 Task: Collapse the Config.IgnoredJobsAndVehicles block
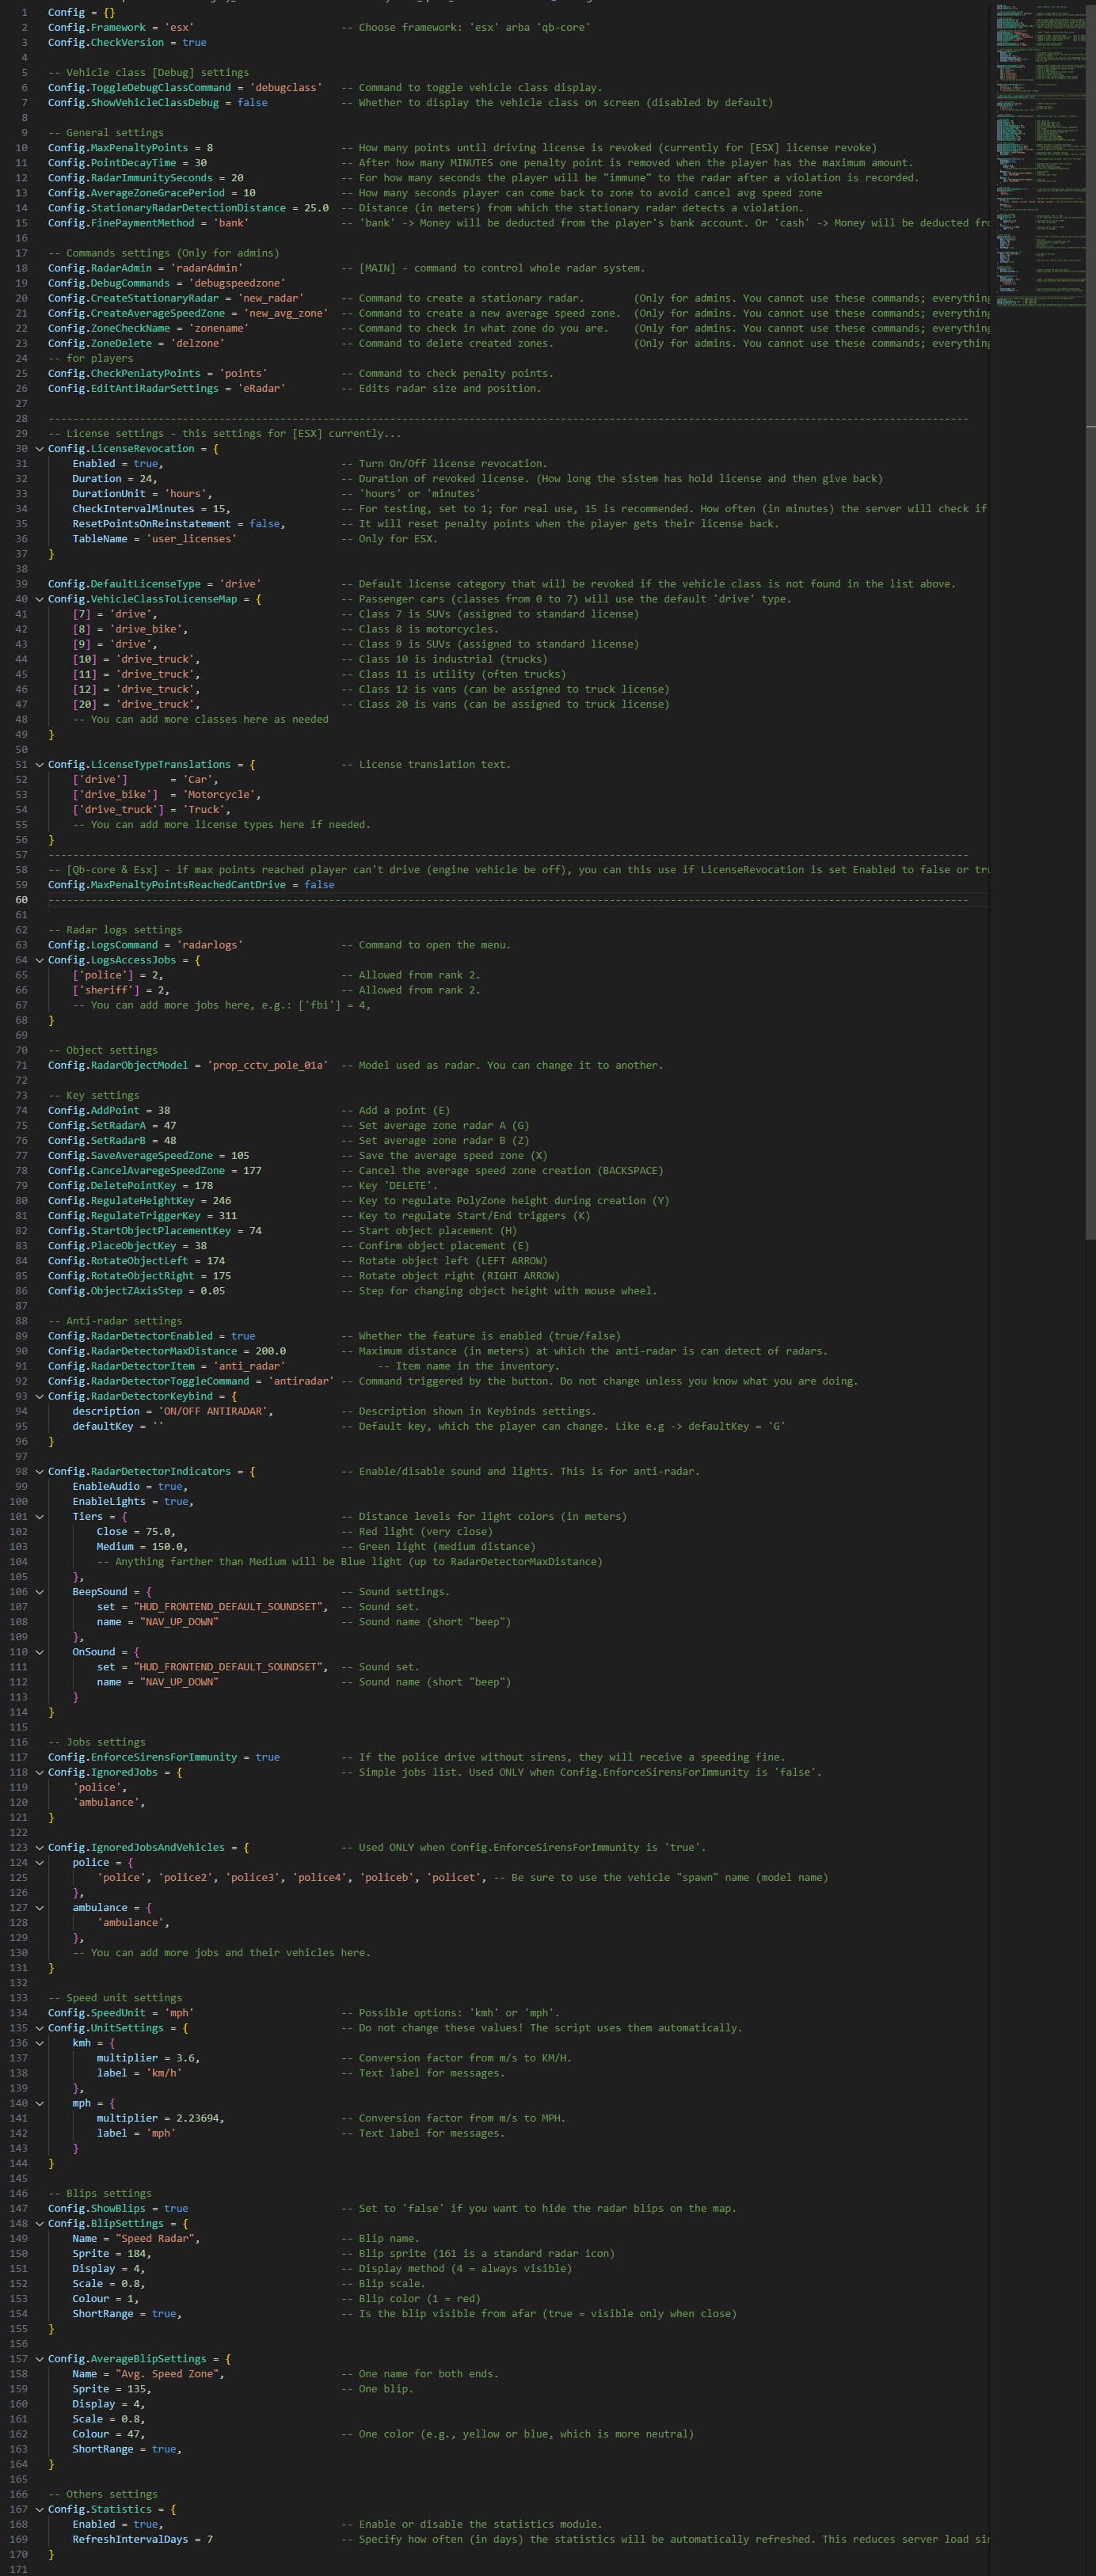[x=39, y=1847]
